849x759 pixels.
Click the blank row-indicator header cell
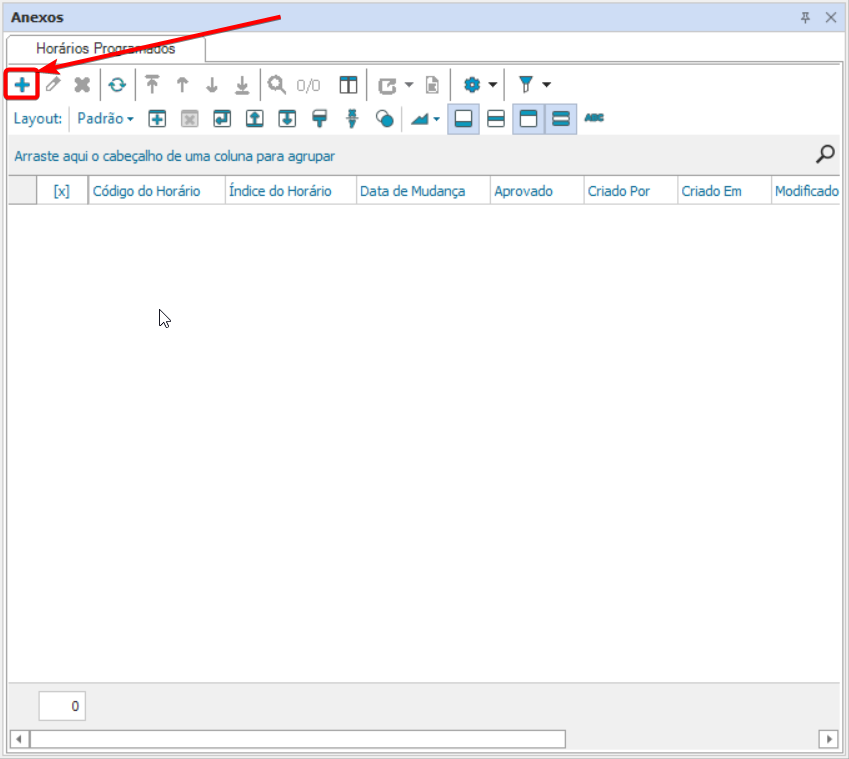pos(22,191)
